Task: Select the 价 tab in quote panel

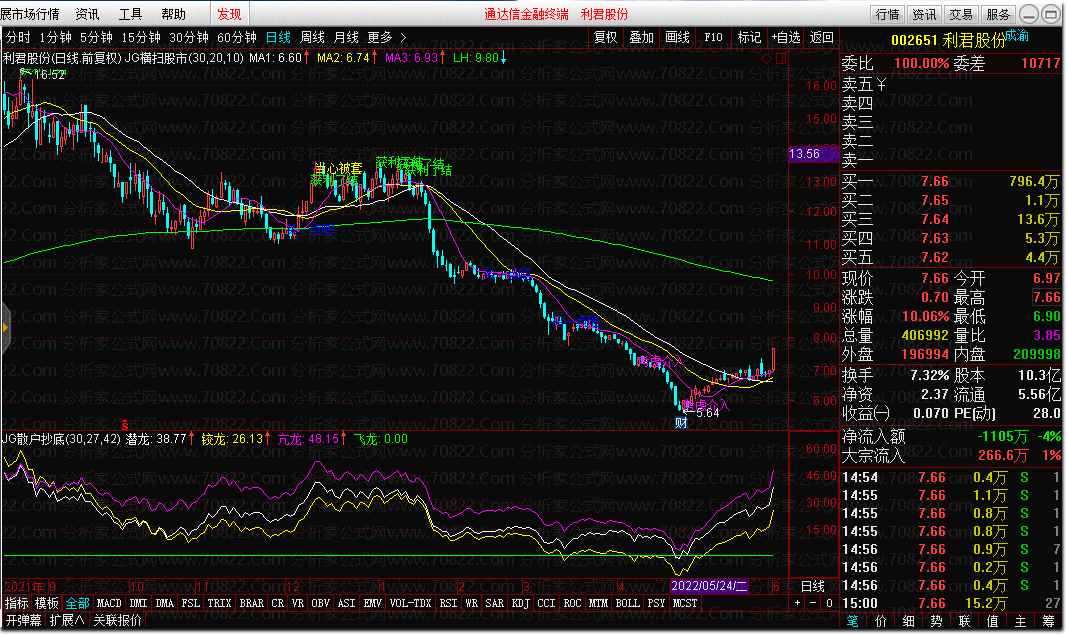Action: 881,621
